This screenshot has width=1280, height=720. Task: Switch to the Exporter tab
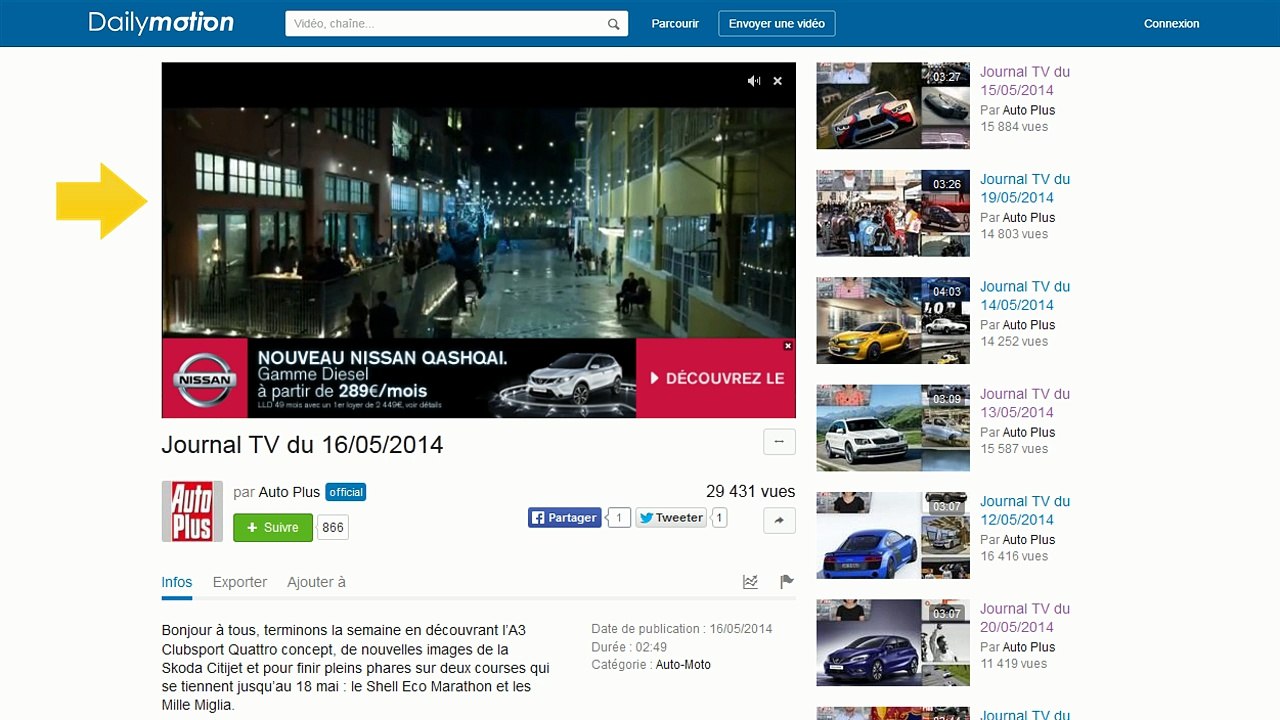240,582
